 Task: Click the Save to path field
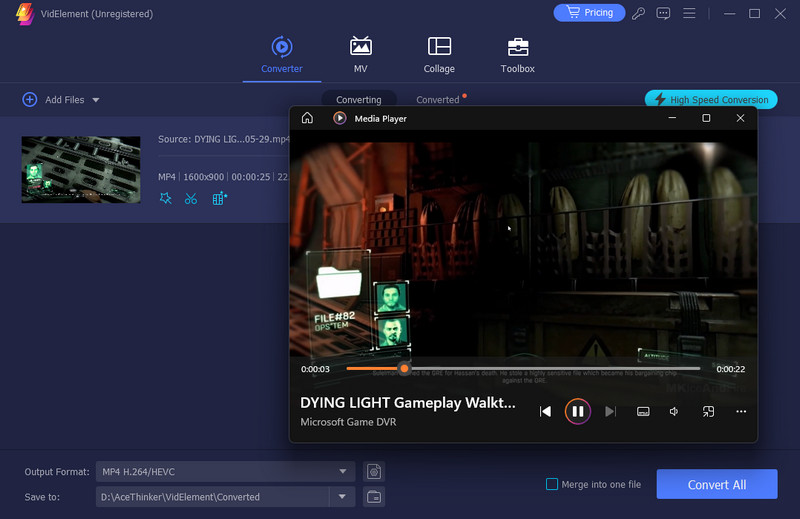click(213, 497)
